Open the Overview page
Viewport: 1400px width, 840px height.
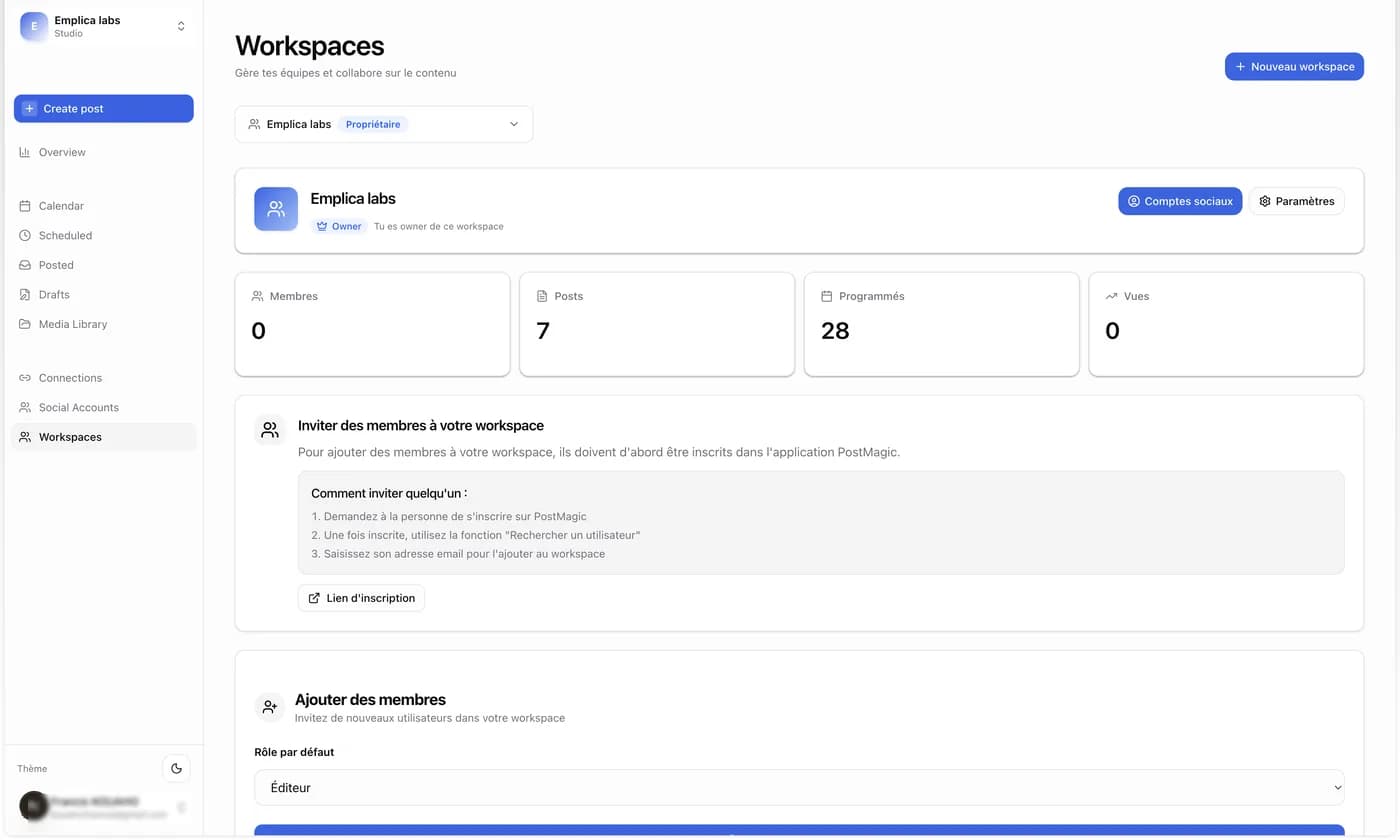click(104, 152)
